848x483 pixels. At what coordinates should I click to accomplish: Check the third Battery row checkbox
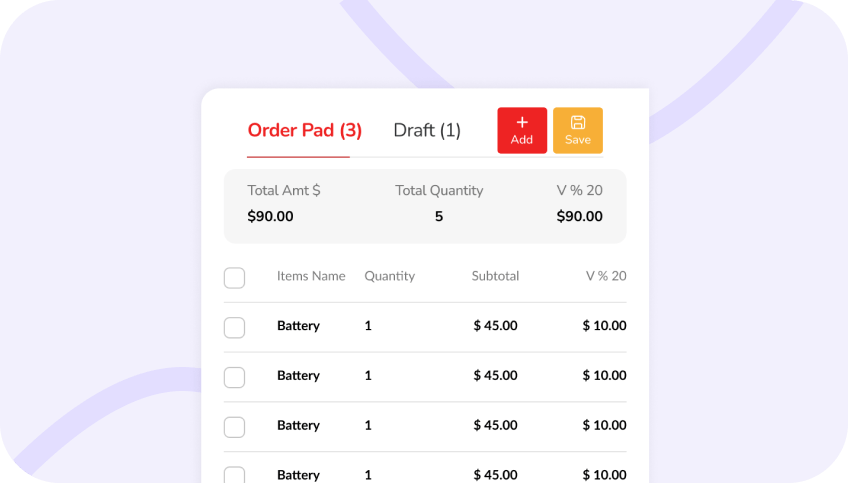(234, 427)
